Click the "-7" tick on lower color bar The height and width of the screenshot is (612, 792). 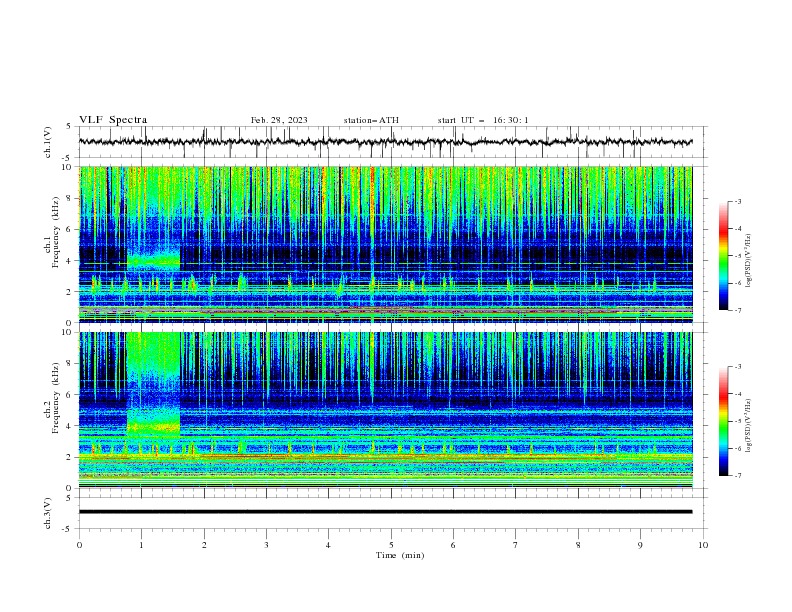(737, 475)
